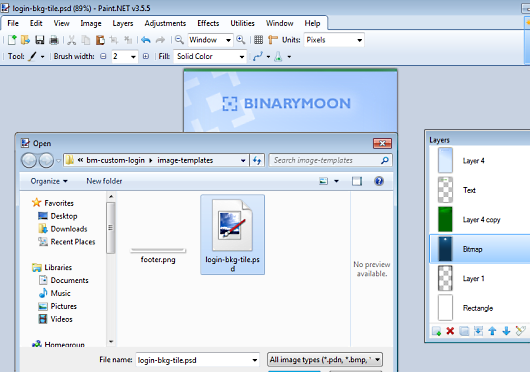Viewport: 530px width, 372px height.
Task: Click the Search image-templates field
Action: pos(331,160)
